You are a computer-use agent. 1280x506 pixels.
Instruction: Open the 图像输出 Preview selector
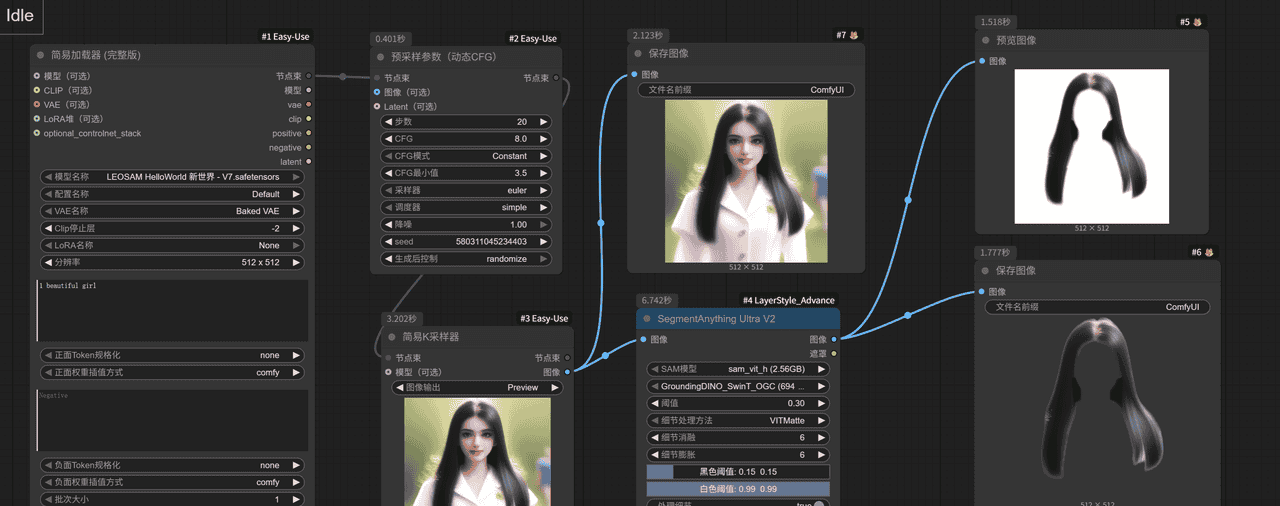coord(478,387)
